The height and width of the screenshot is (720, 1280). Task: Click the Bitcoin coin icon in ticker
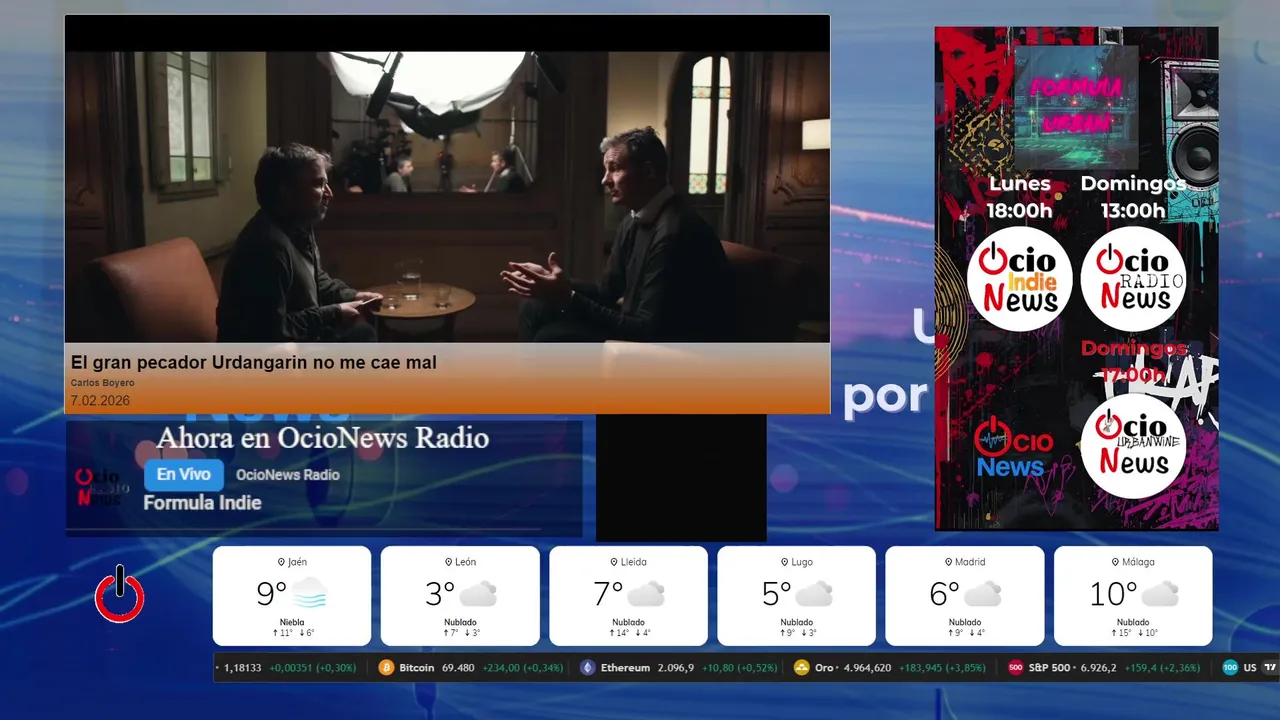tap(387, 668)
